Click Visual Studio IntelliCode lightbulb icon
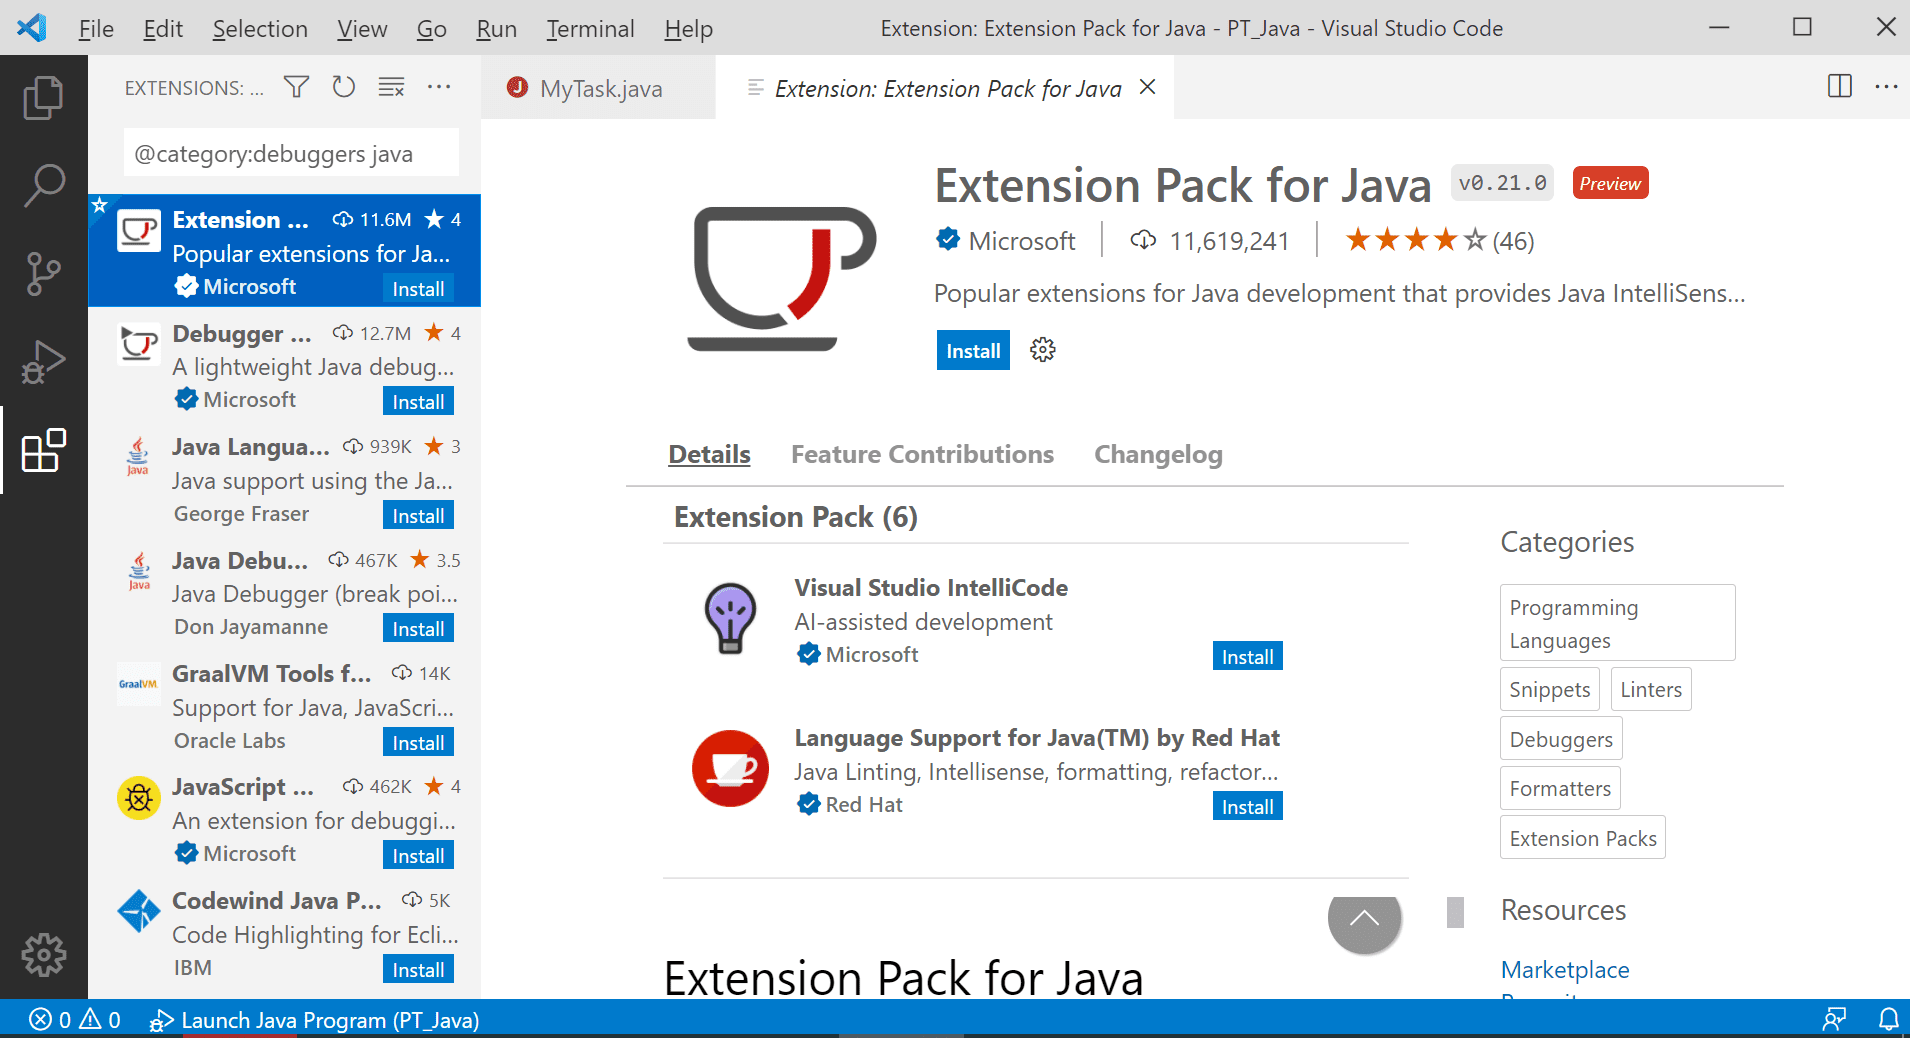This screenshot has height=1038, width=1910. tap(731, 618)
